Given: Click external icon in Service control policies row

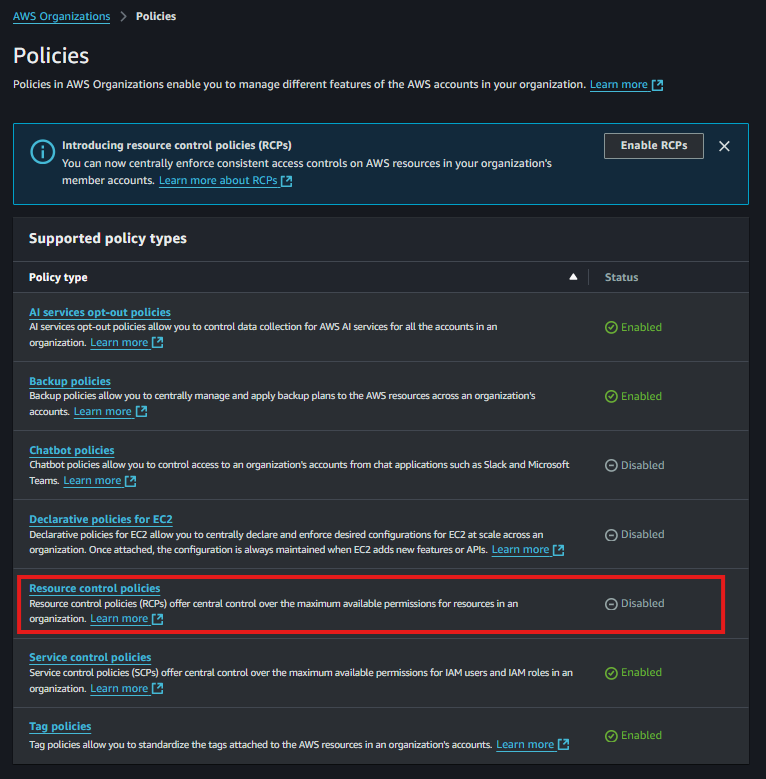Looking at the screenshot, I should click(x=157, y=689).
